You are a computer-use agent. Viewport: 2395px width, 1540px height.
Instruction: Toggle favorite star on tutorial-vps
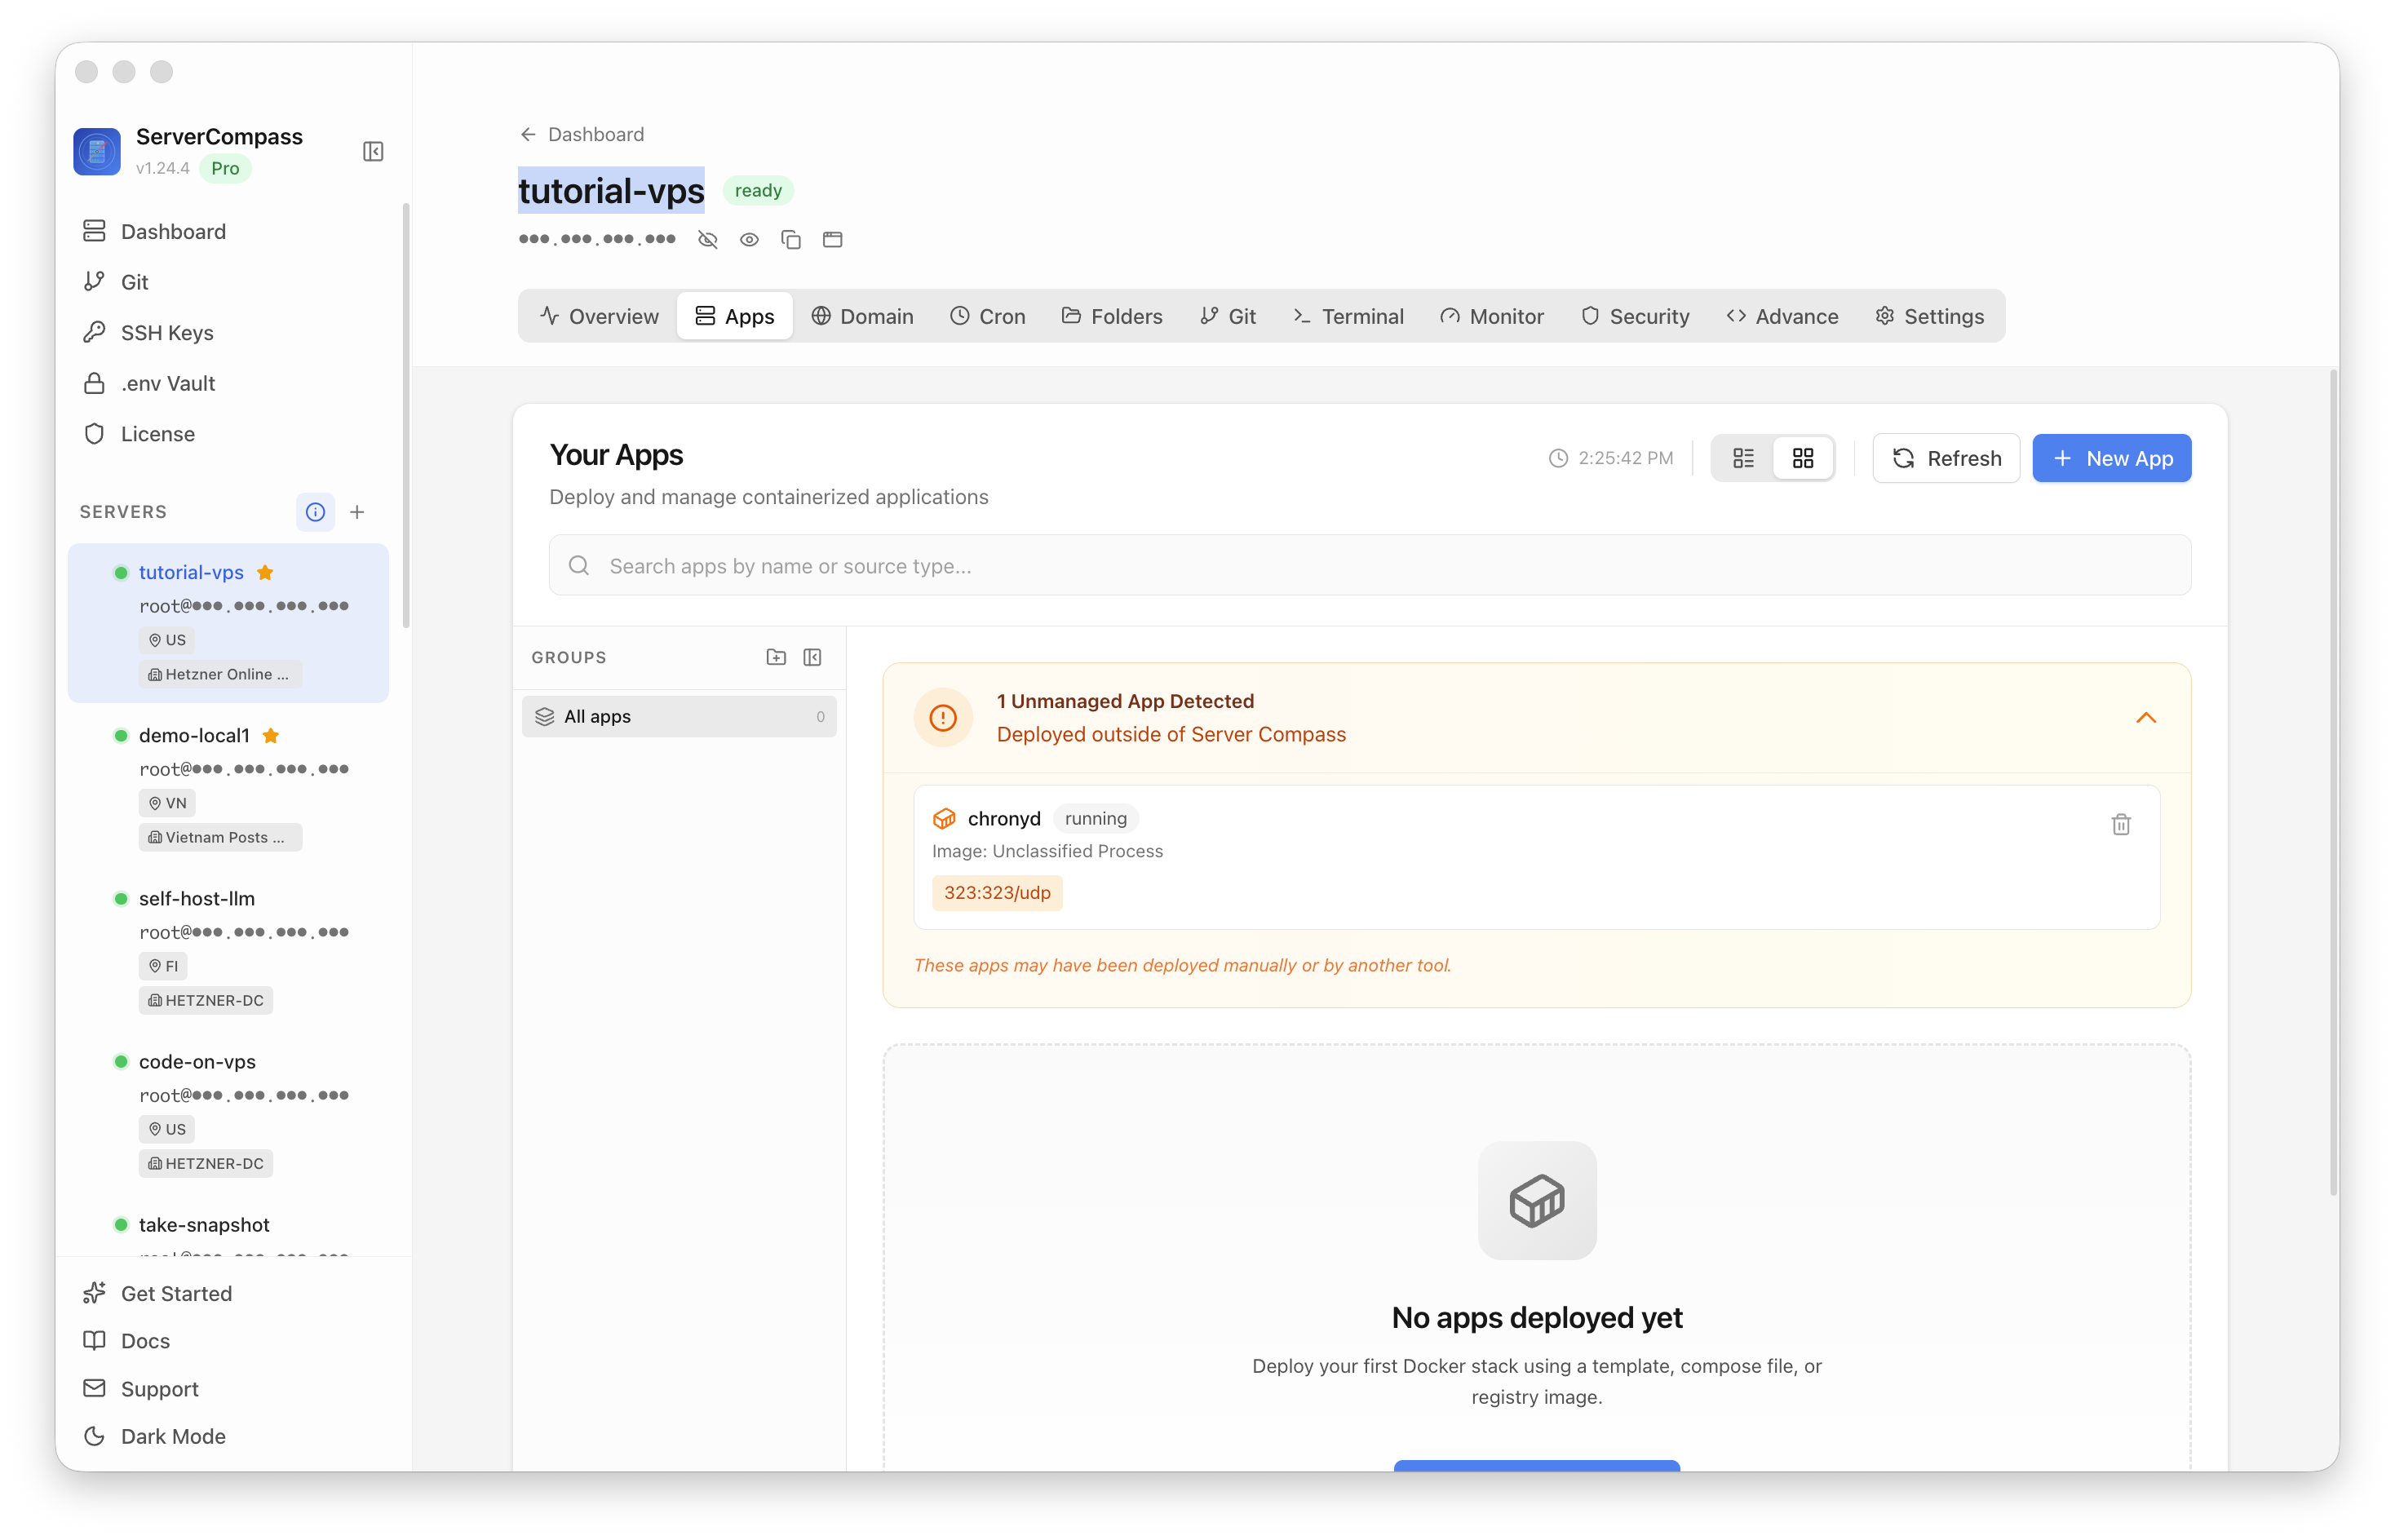(x=265, y=572)
